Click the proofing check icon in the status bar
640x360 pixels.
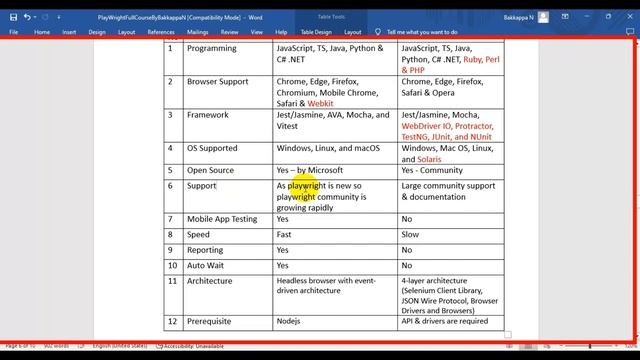click(x=81, y=346)
